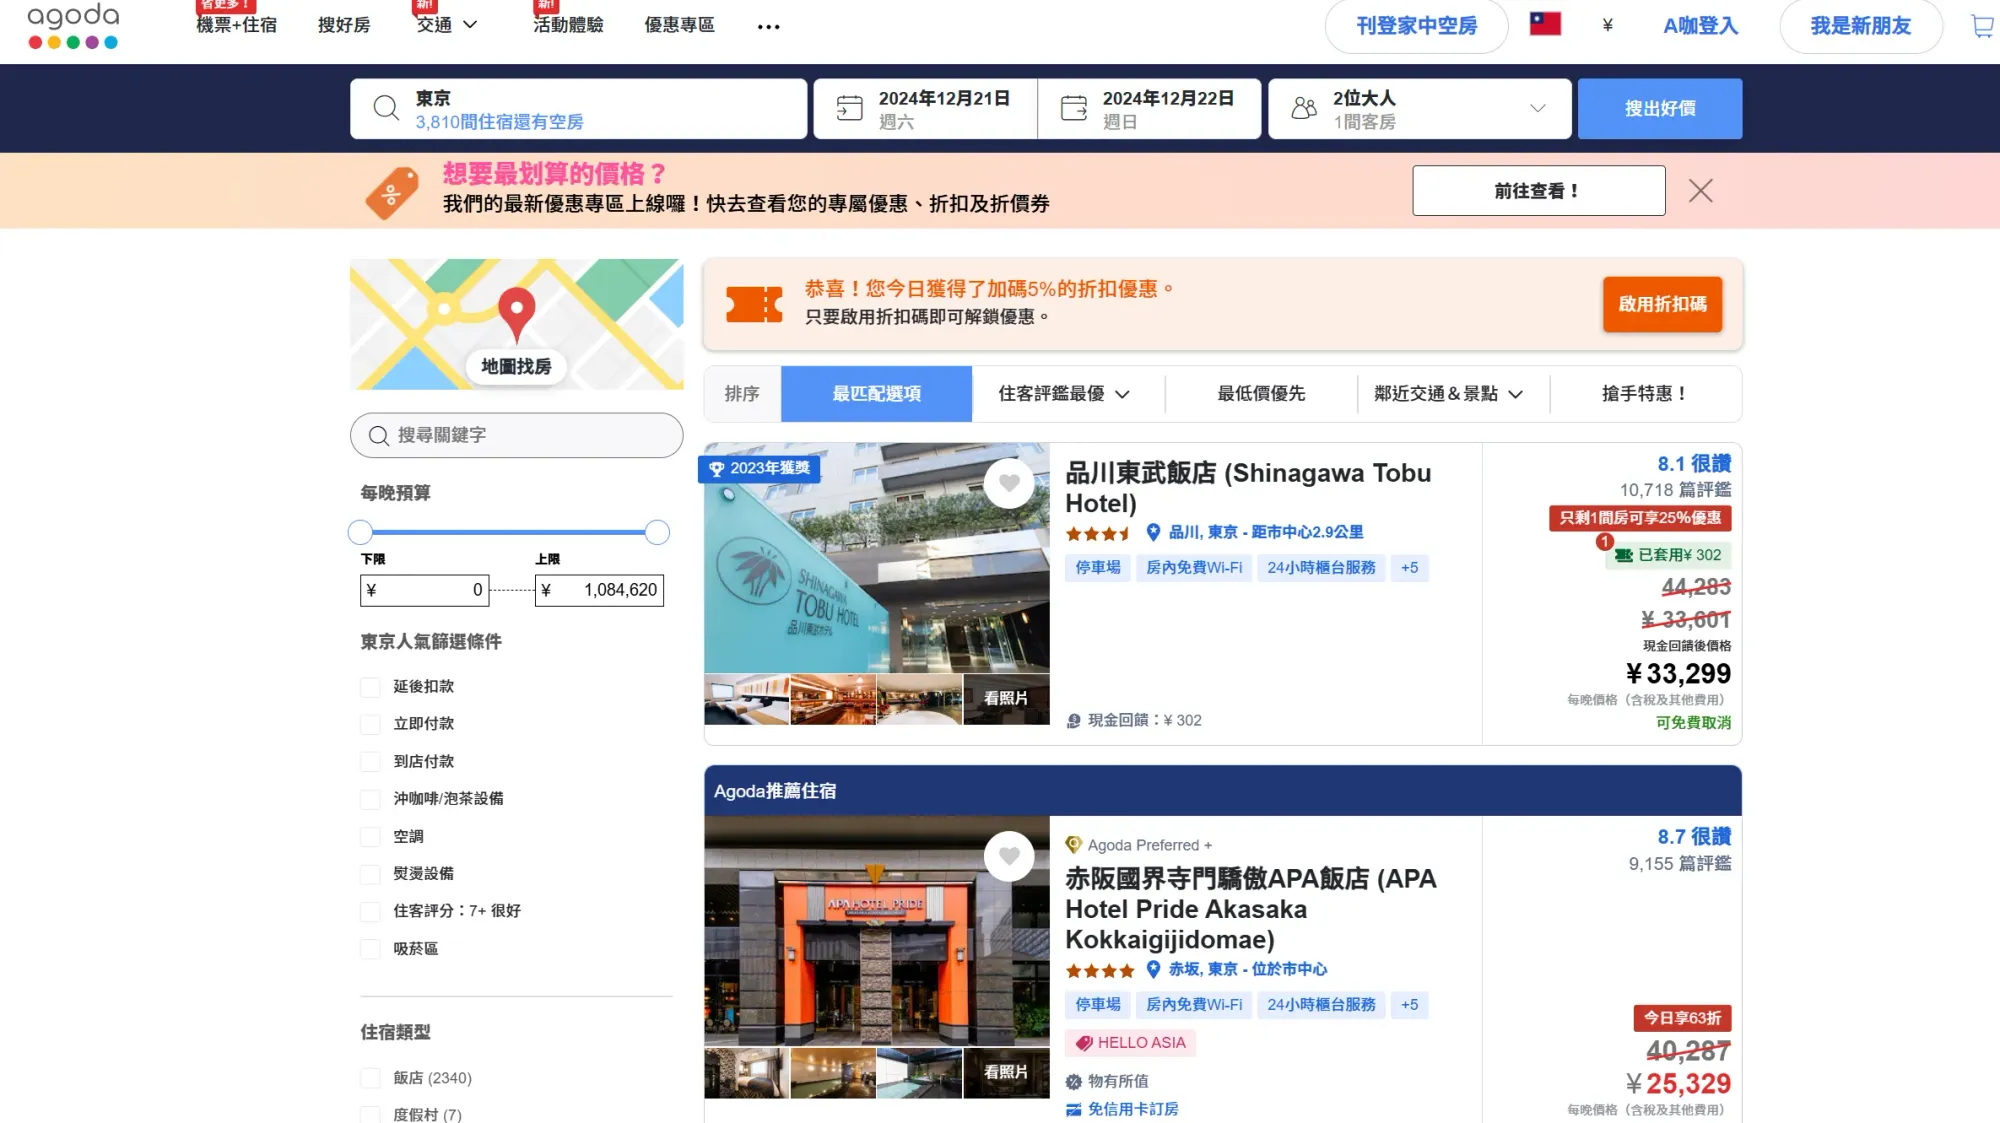
Task: Open 地圖找房 map thumbnail
Action: (516, 324)
